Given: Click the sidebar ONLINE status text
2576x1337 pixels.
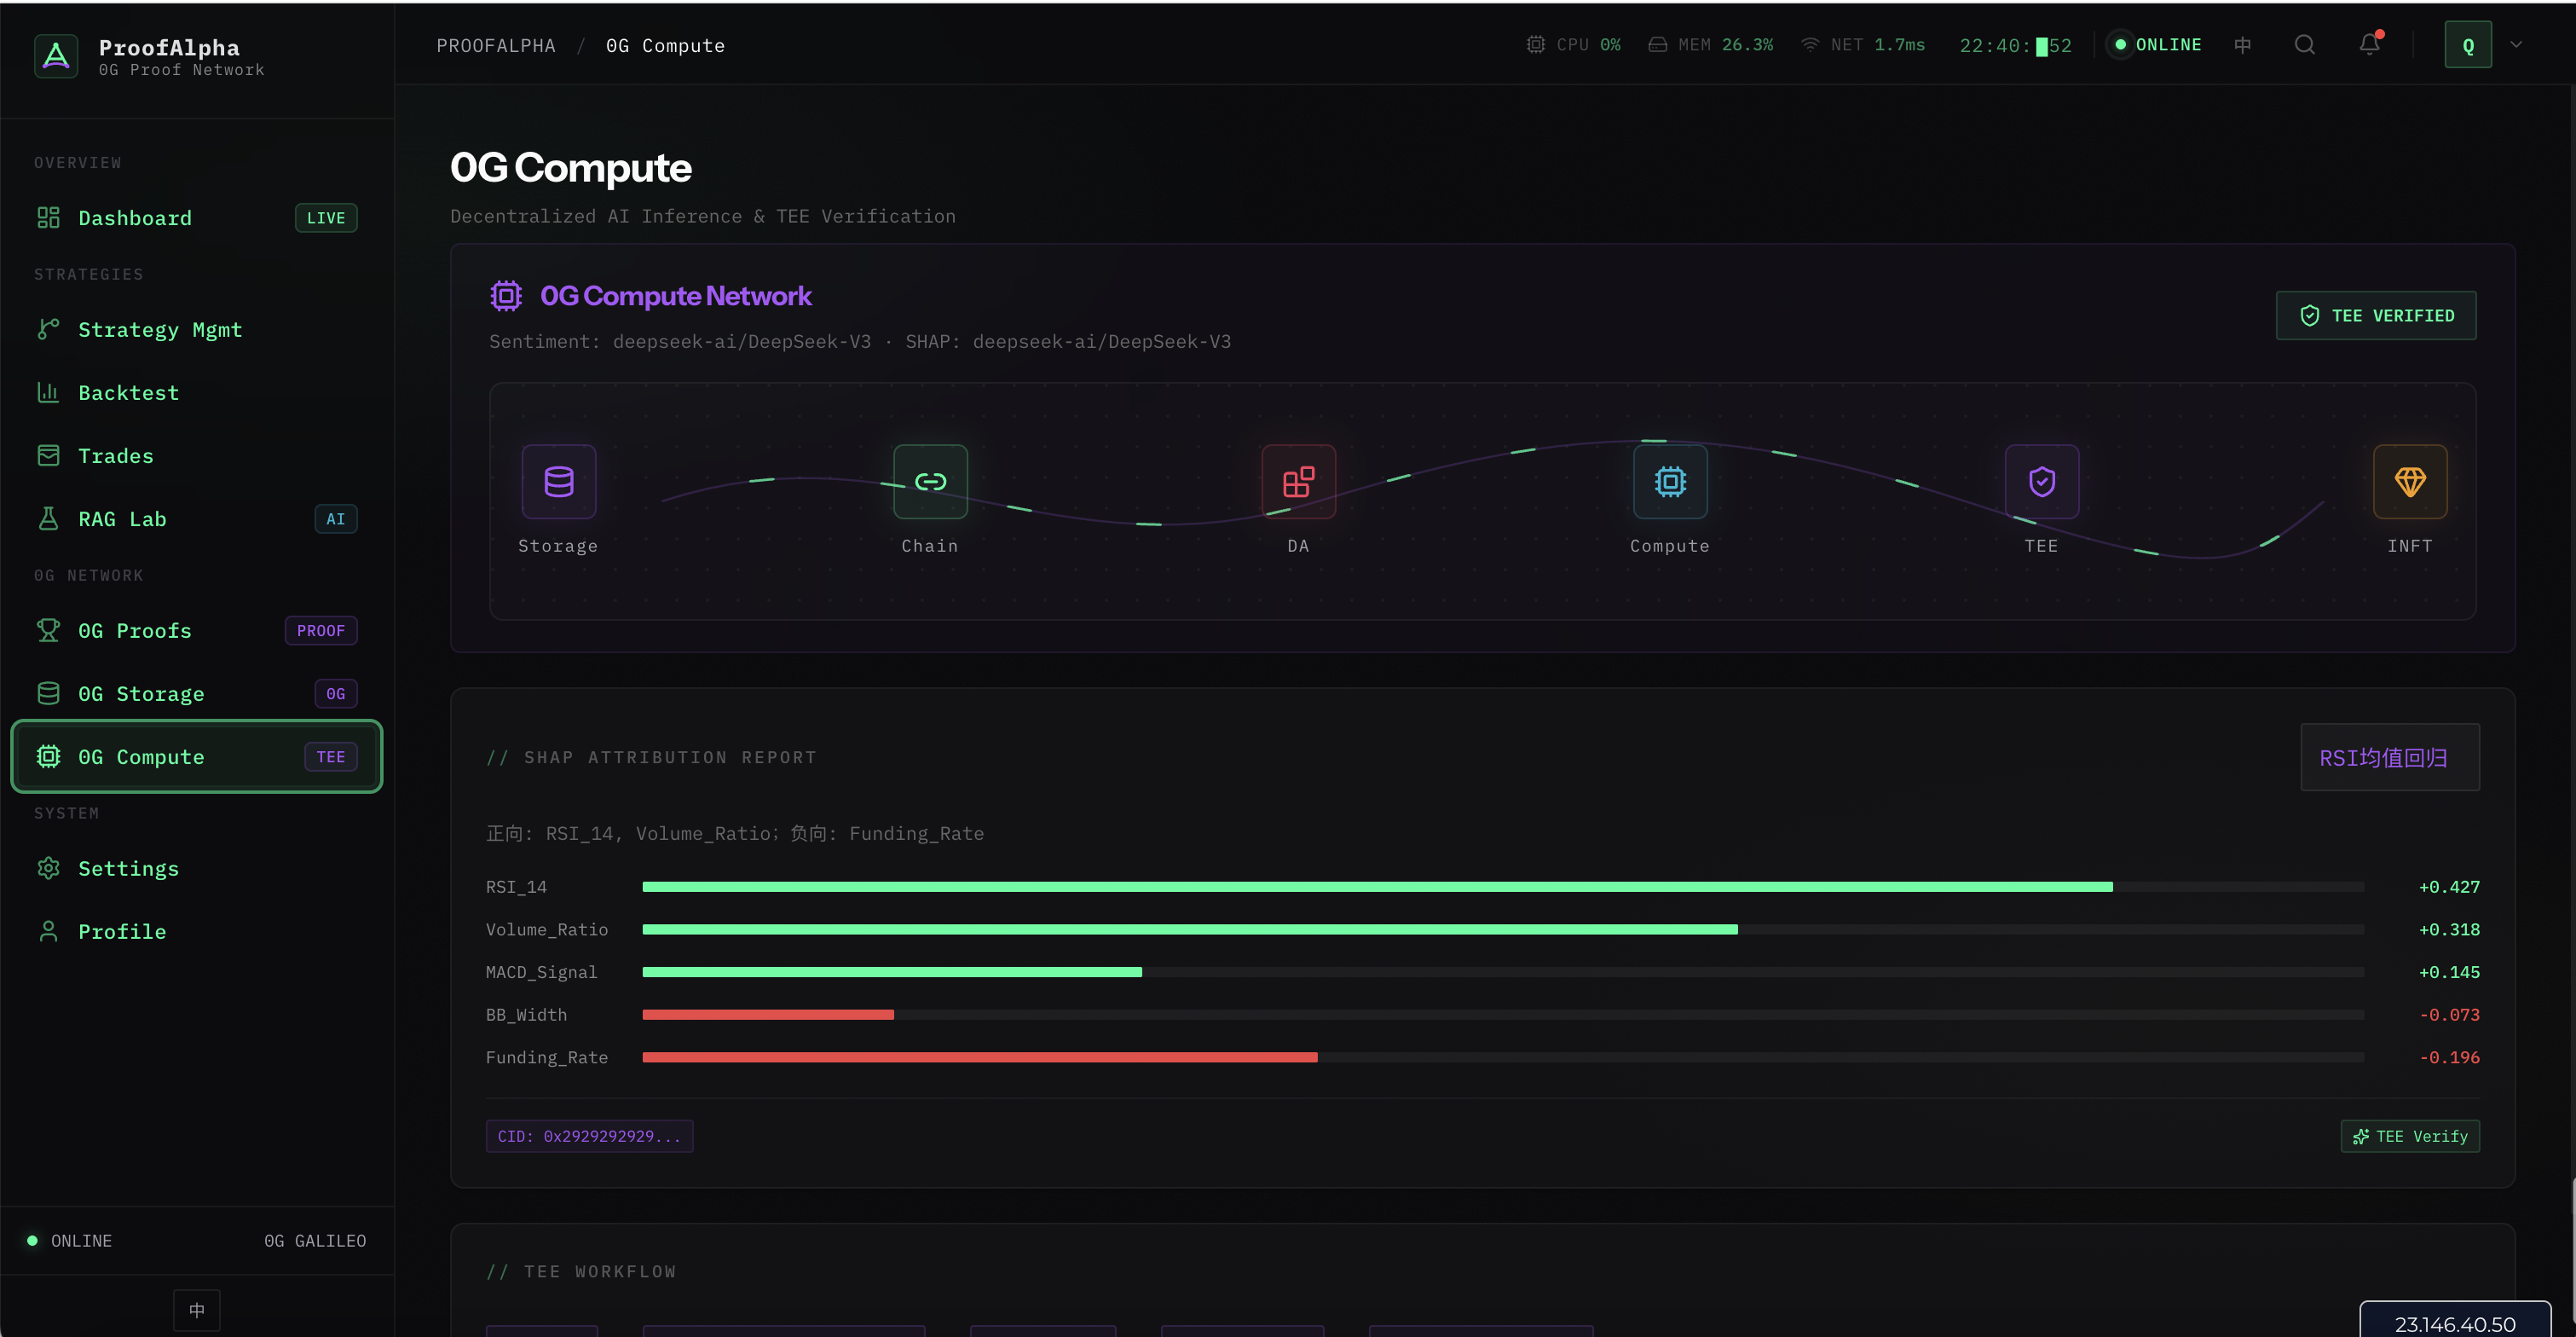Looking at the screenshot, I should pos(82,1241).
